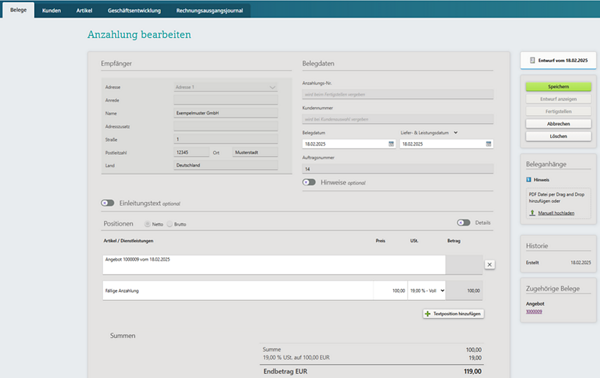Click the Erstellt 18.02.2025 history date
The width and height of the screenshot is (600, 378).
(580, 263)
